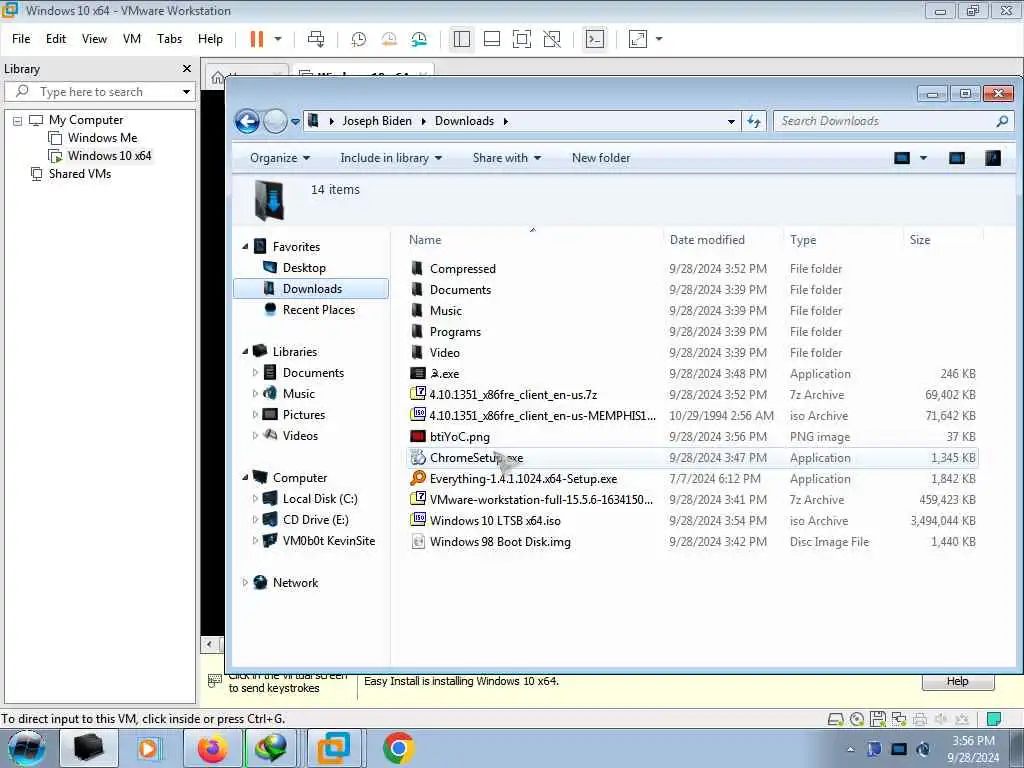Screen dimensions: 1024x768
Task: Open the File menu in VMware
Action: coord(21,39)
